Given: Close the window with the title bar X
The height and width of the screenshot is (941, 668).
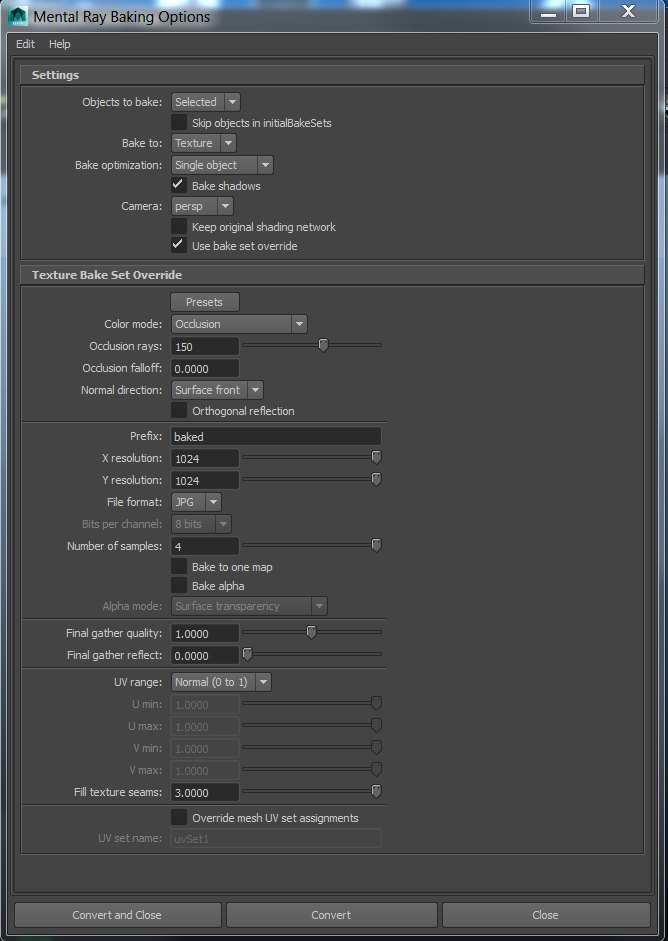Looking at the screenshot, I should tap(628, 11).
